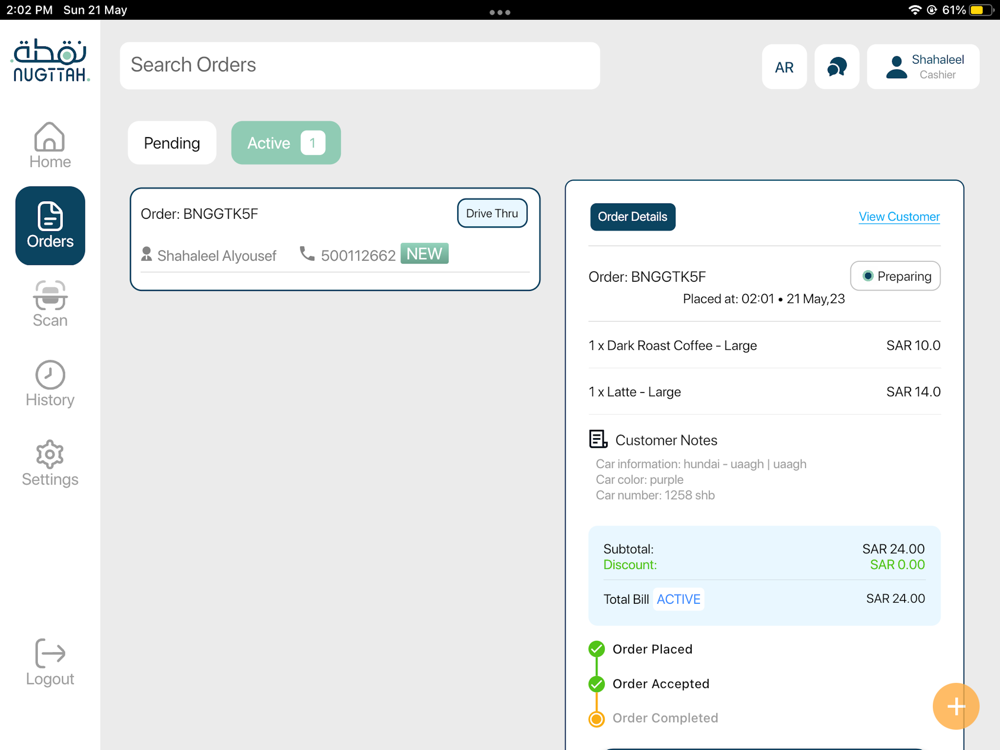
Task: Open the Settings gear in sidebar
Action: click(50, 464)
